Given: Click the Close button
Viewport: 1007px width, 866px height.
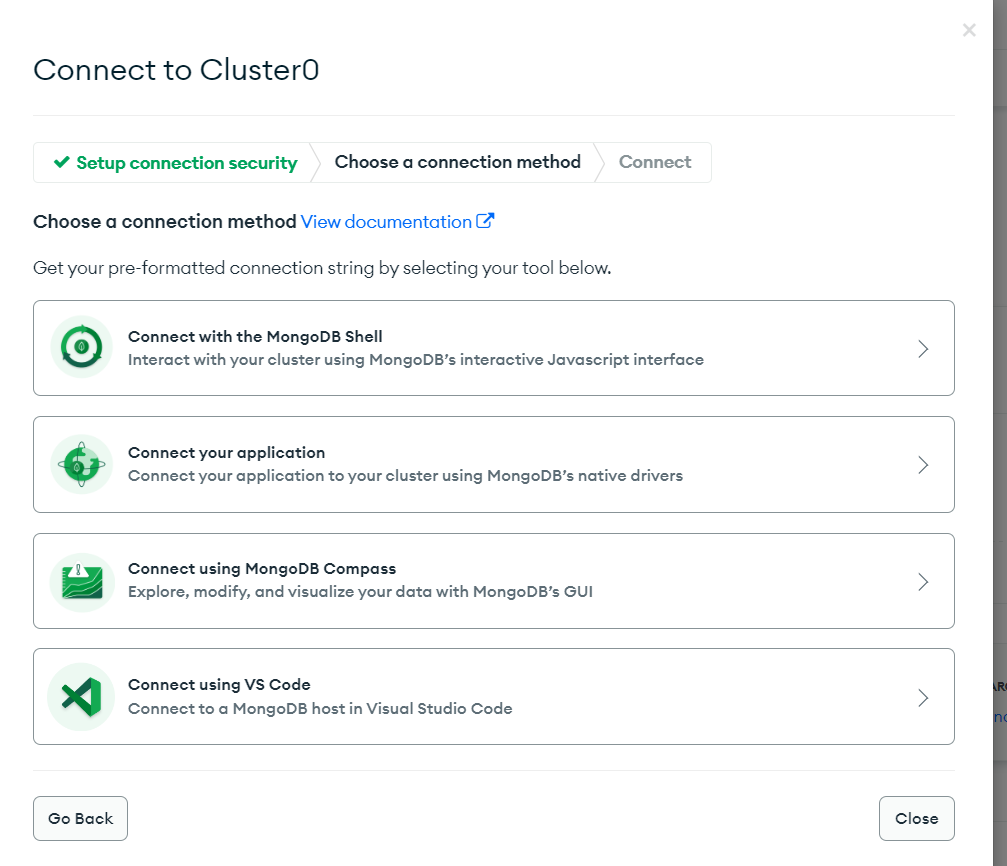Looking at the screenshot, I should click(x=916, y=818).
